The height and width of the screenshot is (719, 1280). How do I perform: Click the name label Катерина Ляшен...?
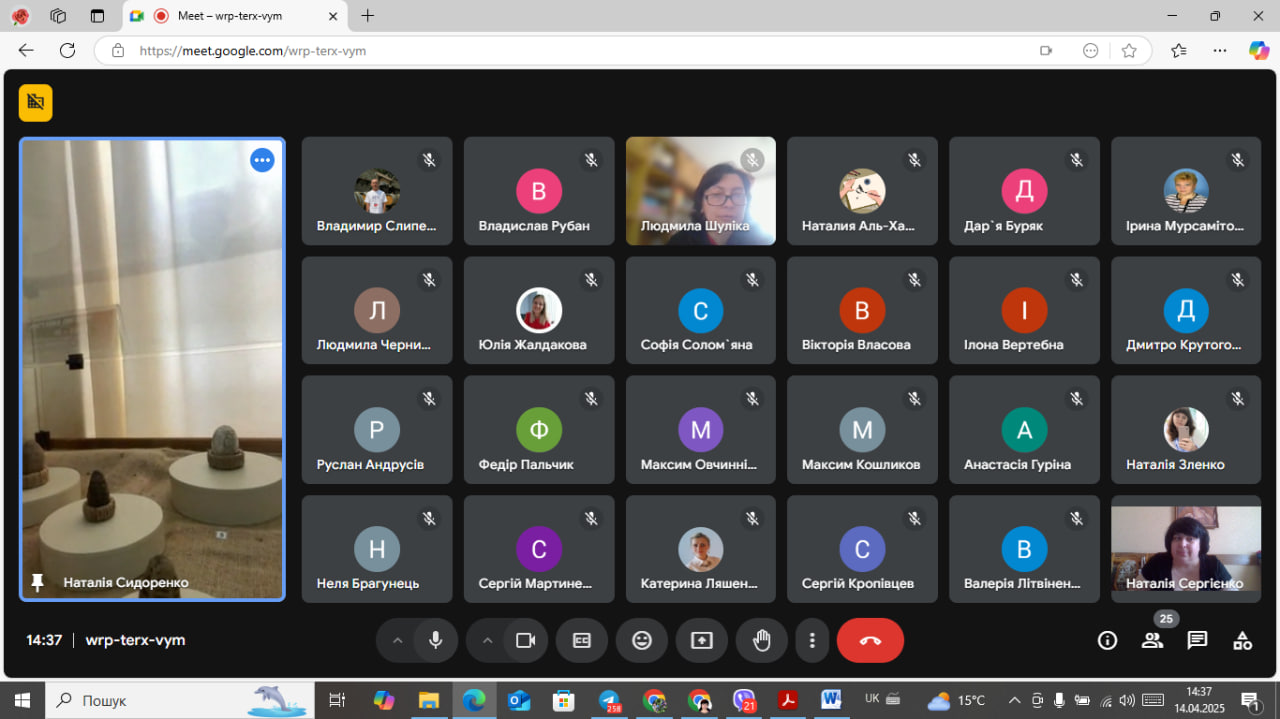699,583
